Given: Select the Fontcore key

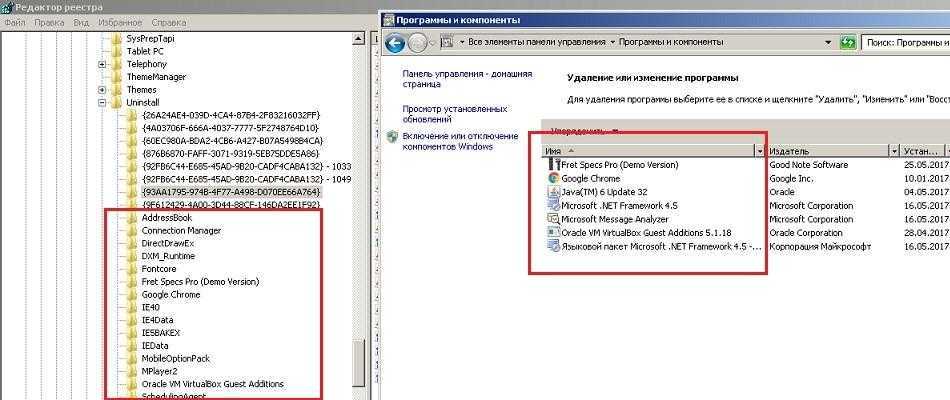Looking at the screenshot, I should (159, 268).
